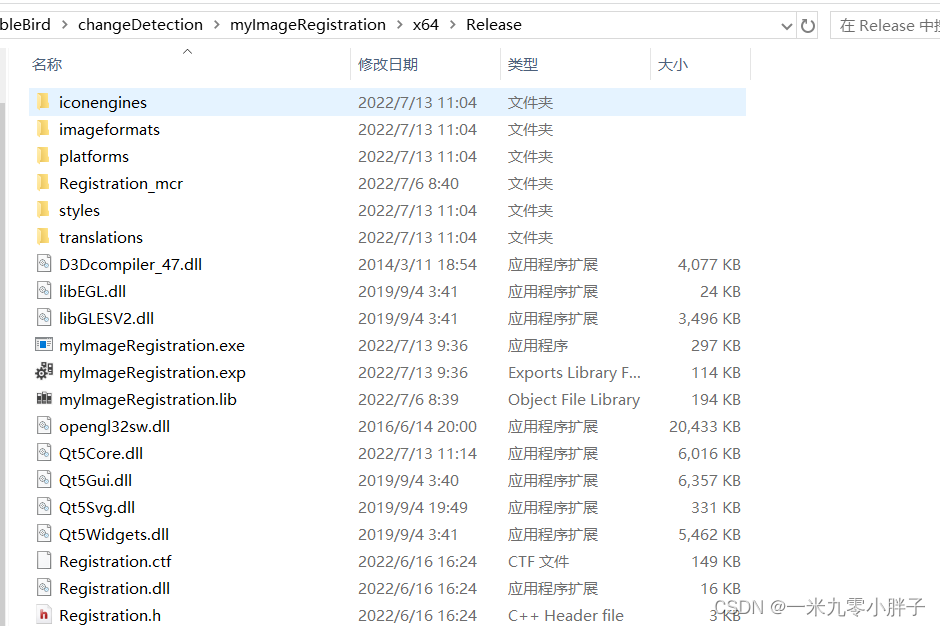The width and height of the screenshot is (940, 626).
Task: Select the libEGL.dll file name
Action: (92, 291)
